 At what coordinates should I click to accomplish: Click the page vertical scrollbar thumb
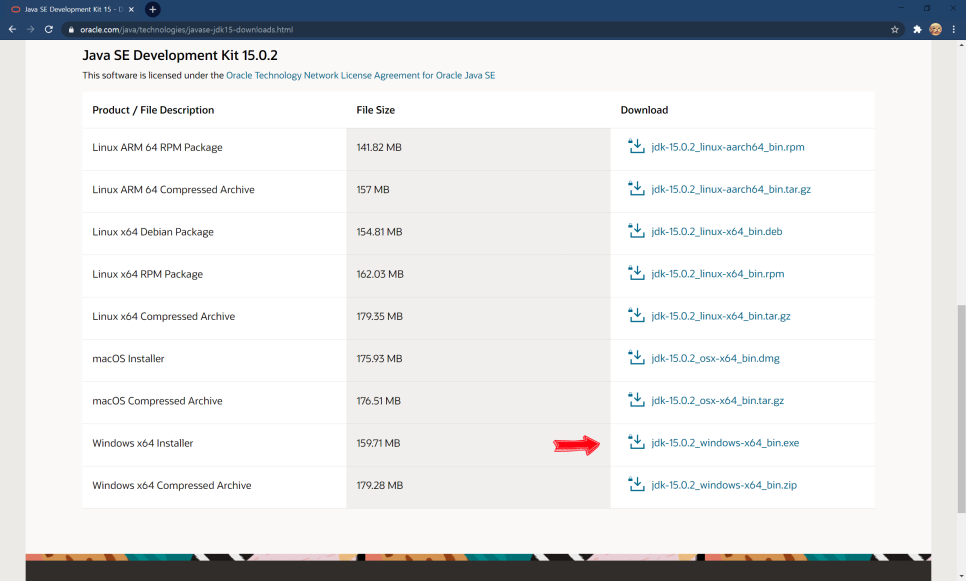(x=961, y=409)
